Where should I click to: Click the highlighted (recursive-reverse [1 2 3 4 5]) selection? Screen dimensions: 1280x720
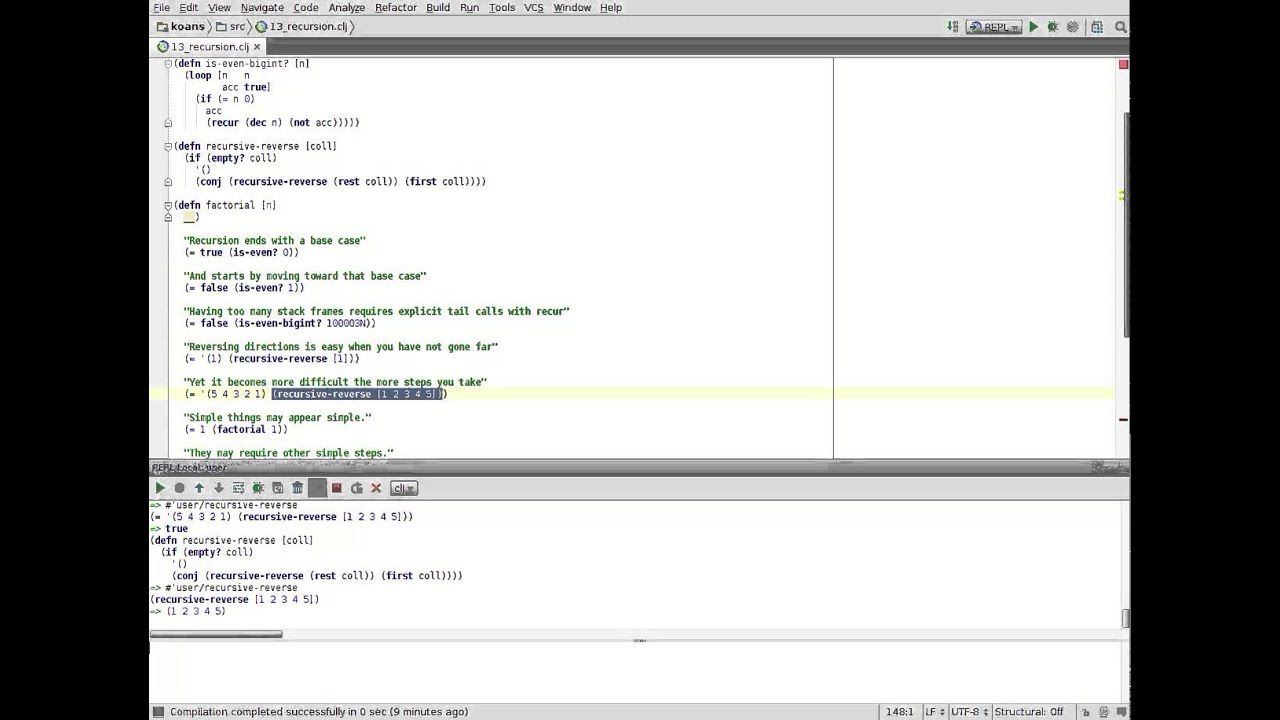[x=358, y=394]
